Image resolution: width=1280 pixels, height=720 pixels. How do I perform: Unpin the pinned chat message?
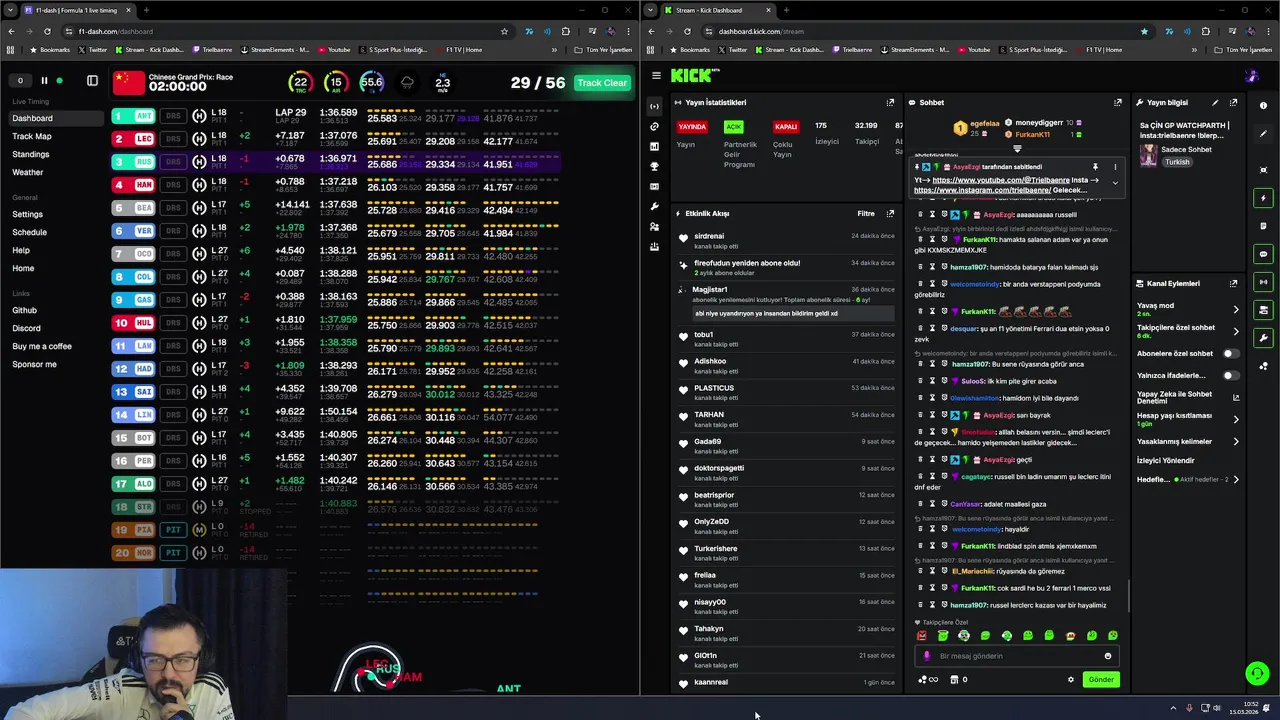click(1095, 167)
